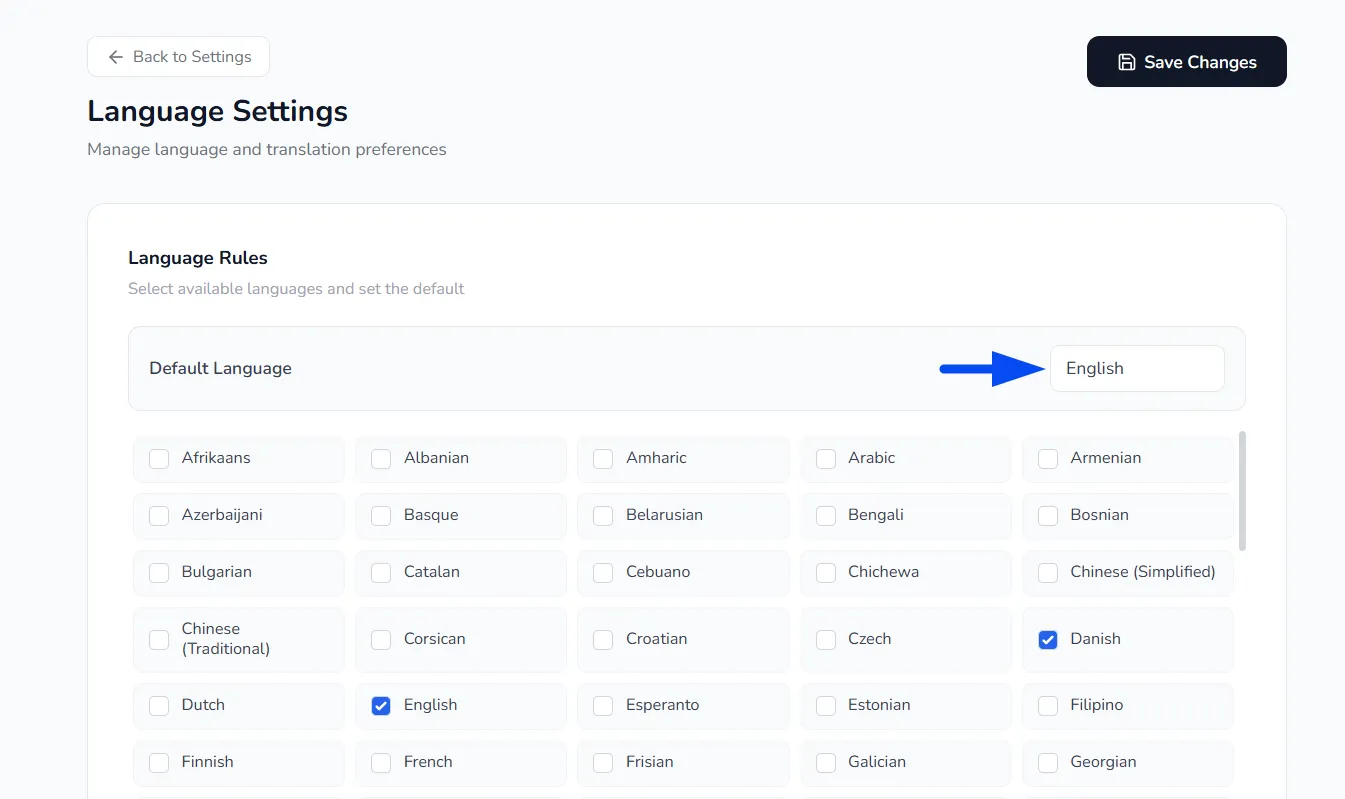Enable the Afrikaans checkbox

pos(159,458)
